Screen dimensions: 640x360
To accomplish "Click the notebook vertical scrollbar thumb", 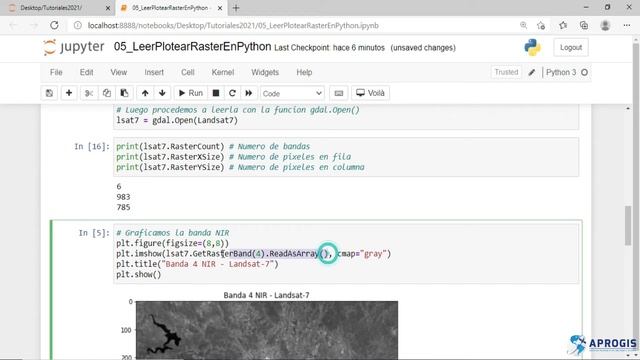I will [x=628, y=226].
